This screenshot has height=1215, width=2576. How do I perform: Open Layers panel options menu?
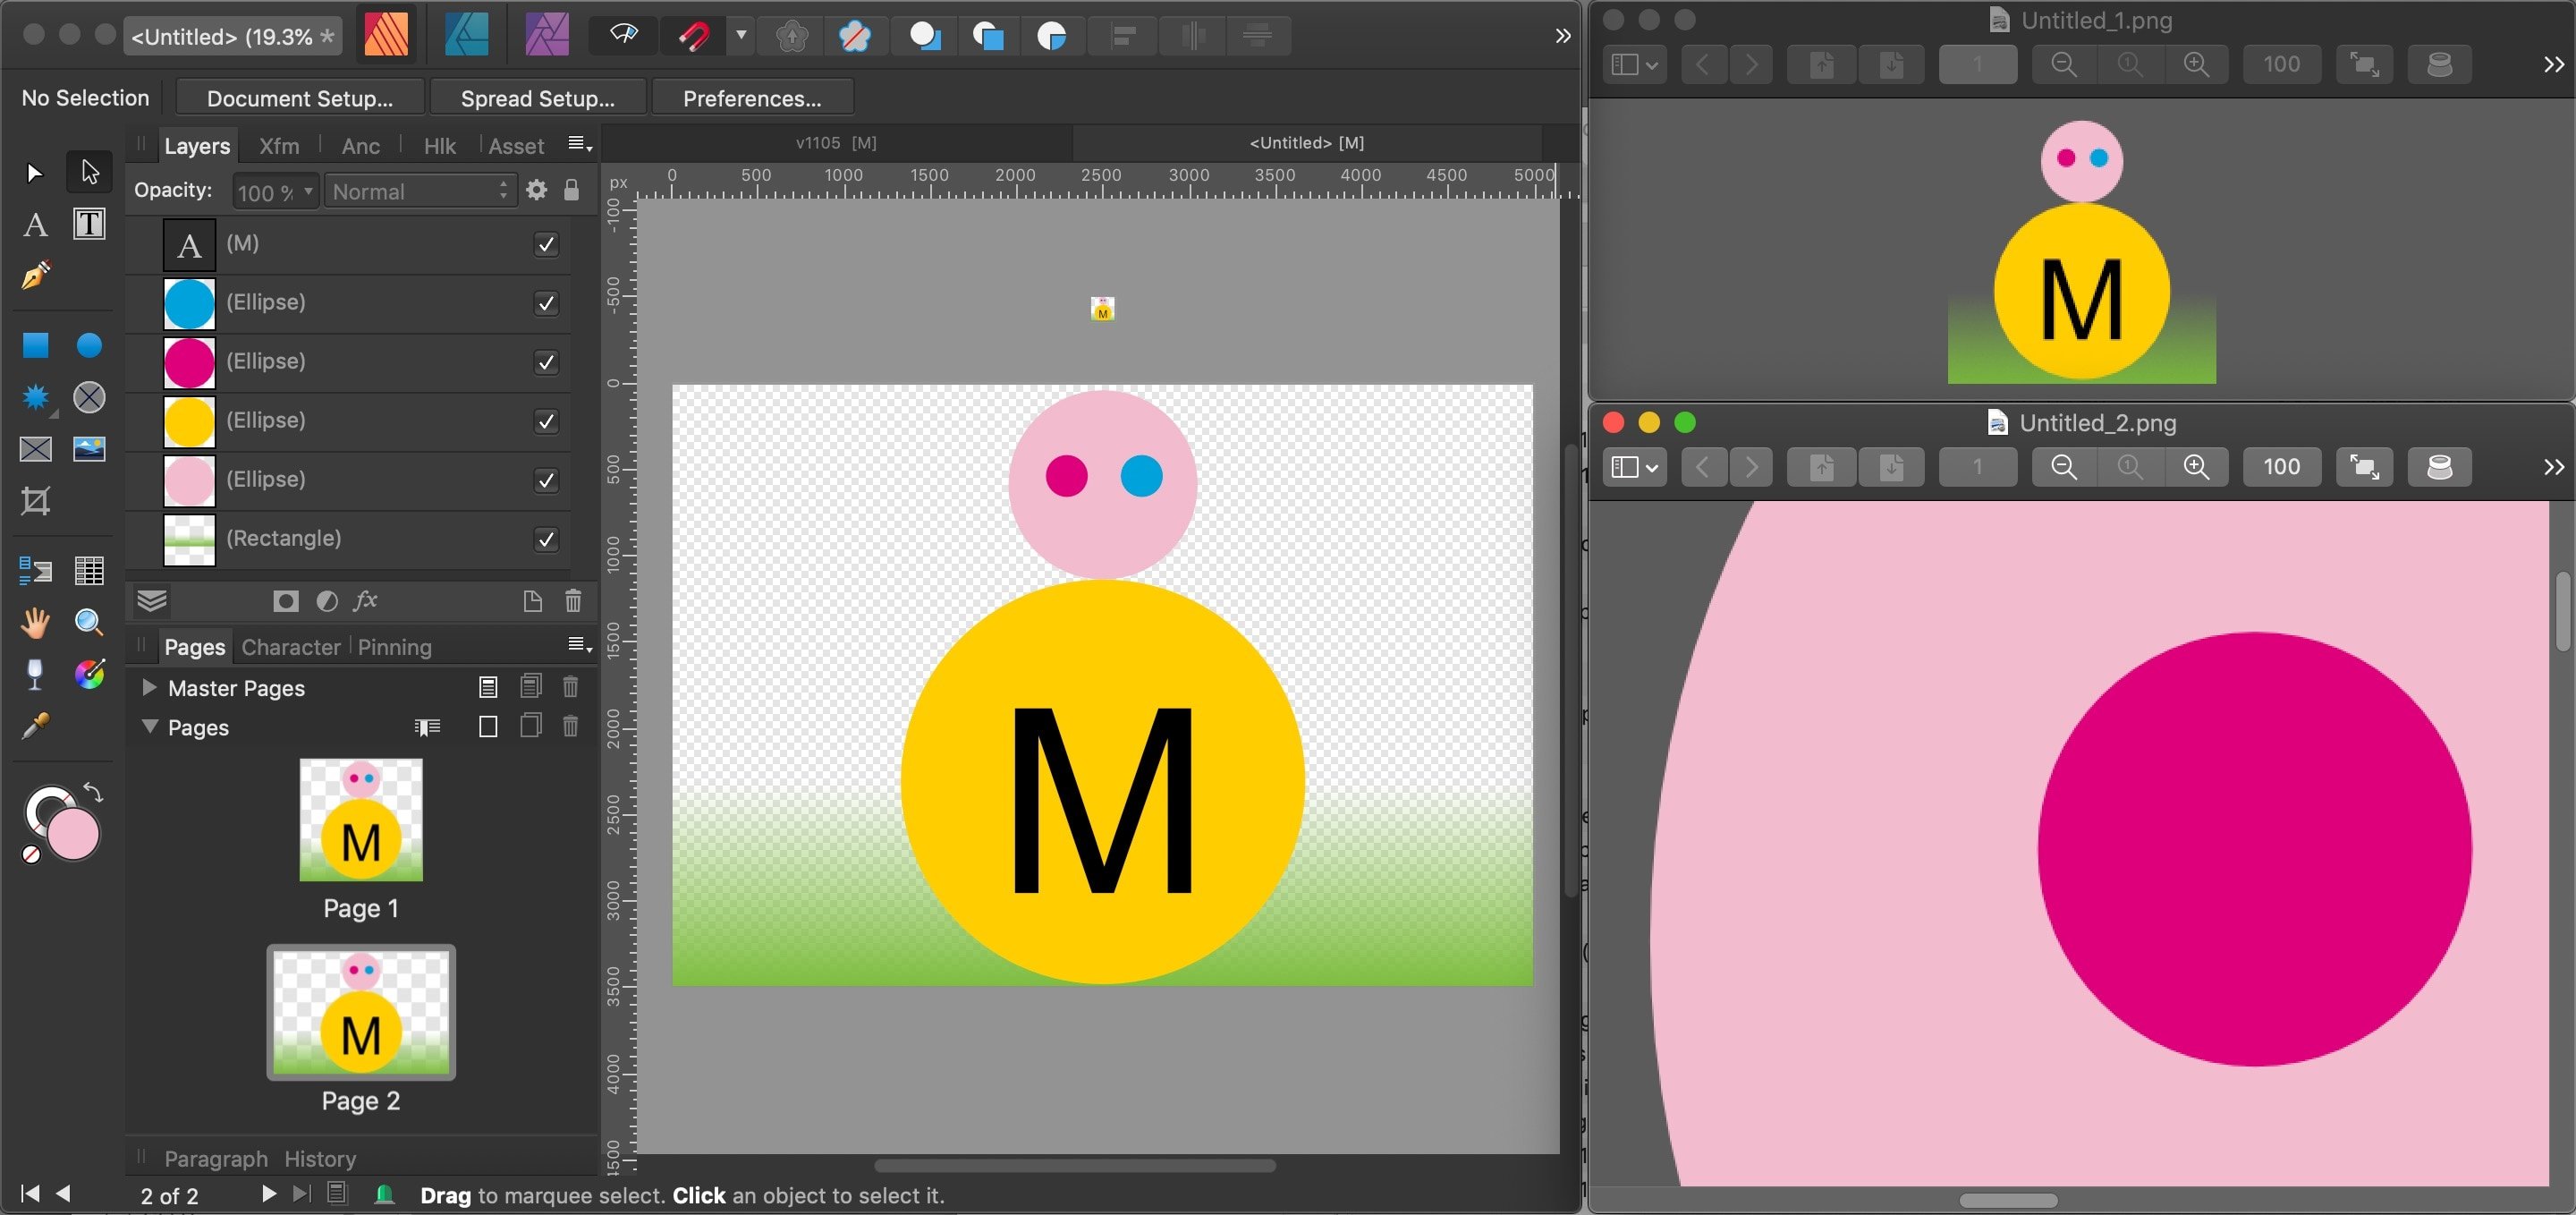pyautogui.click(x=580, y=144)
